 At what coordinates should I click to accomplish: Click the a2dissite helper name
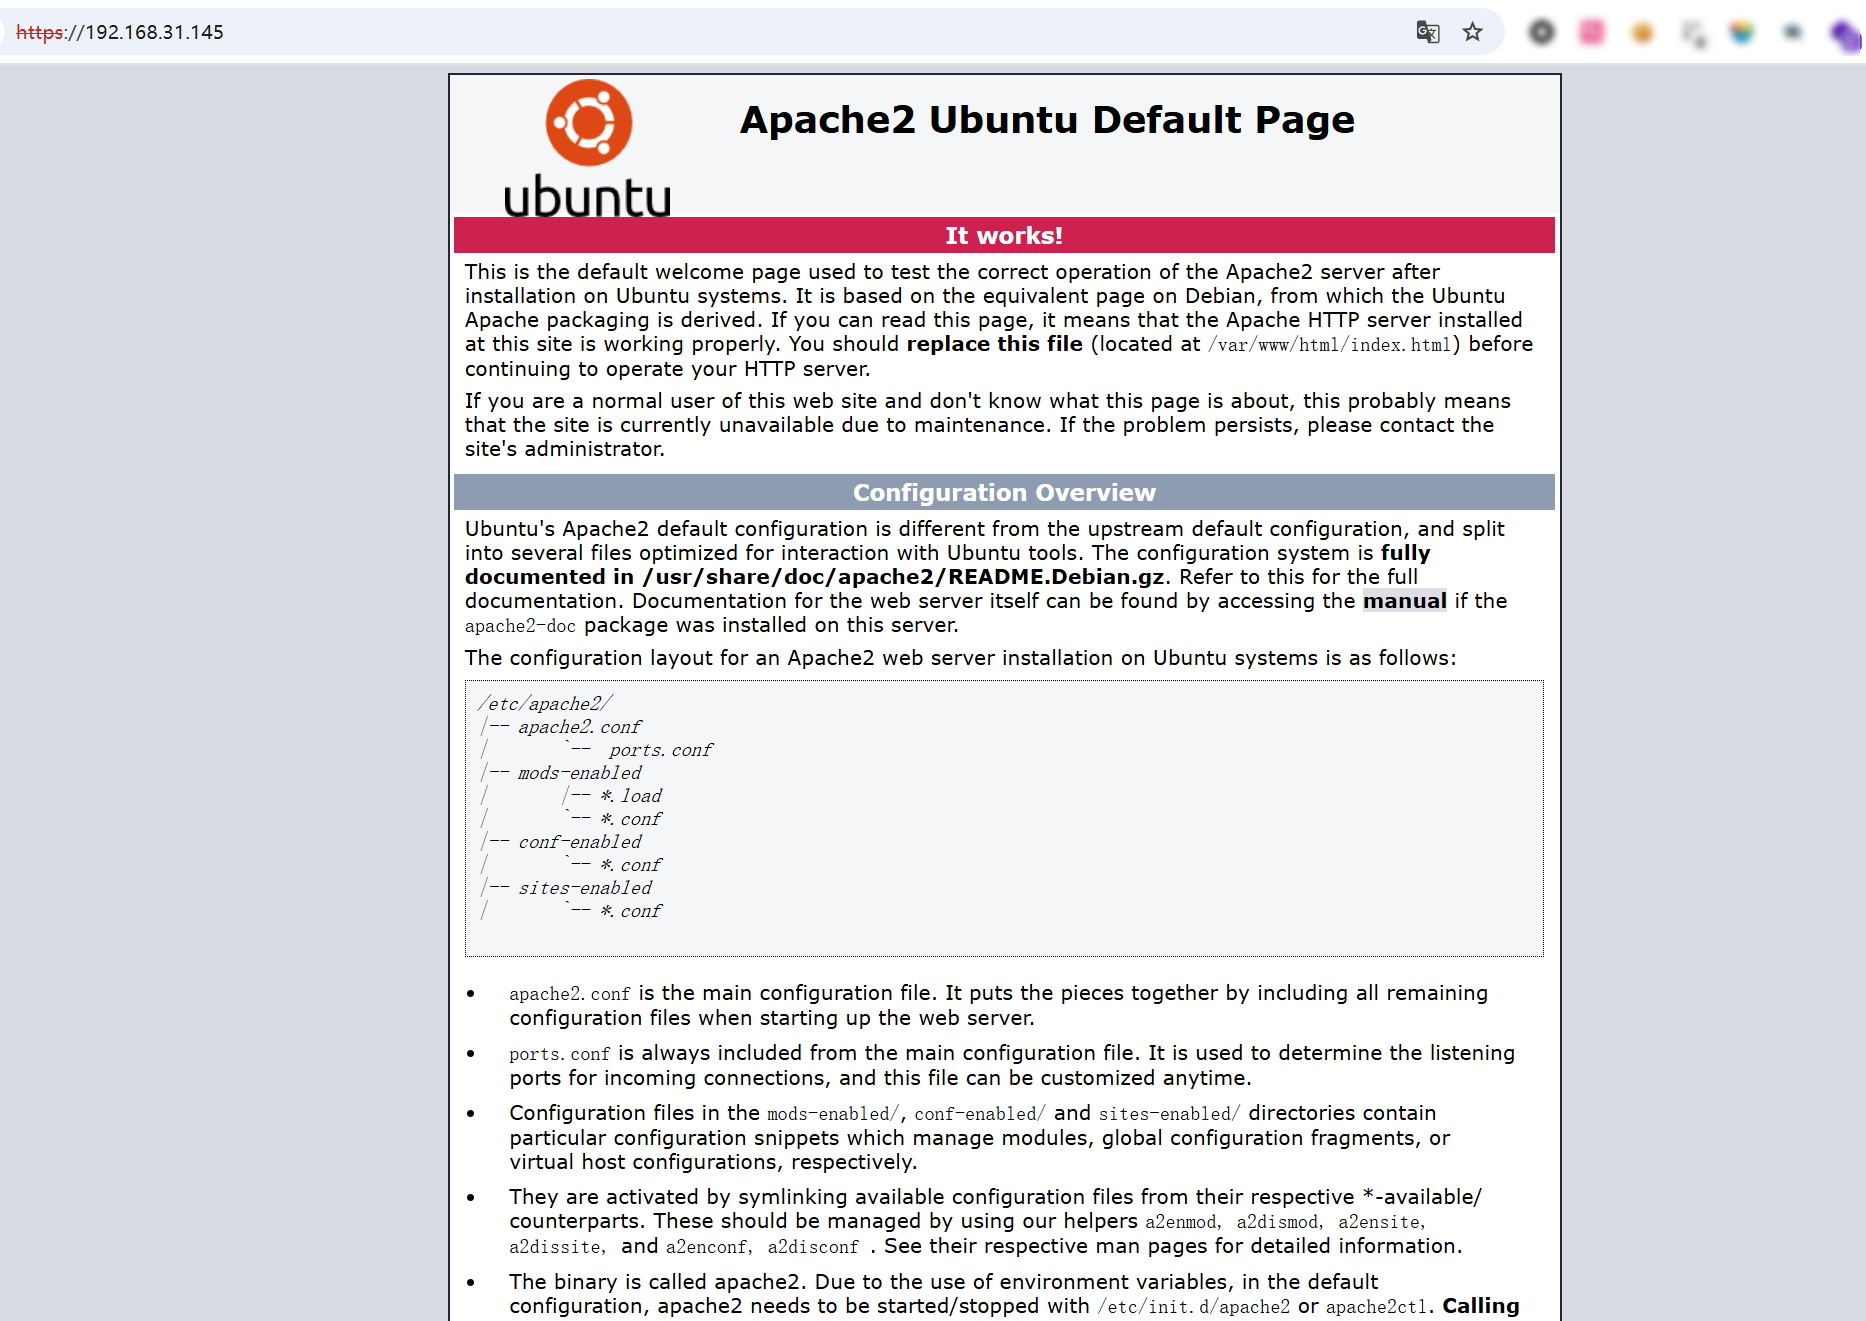[x=555, y=1247]
